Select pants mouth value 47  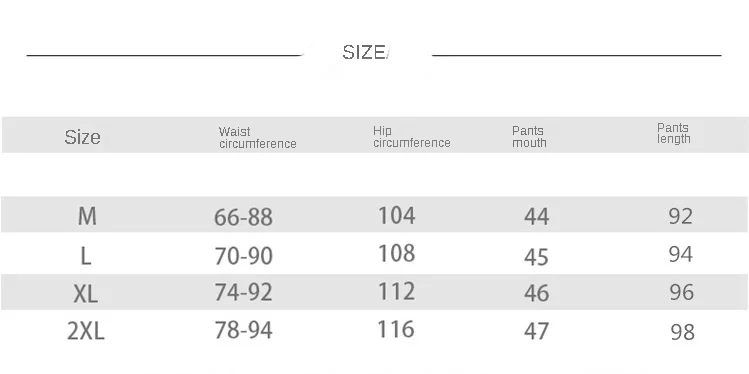[x=536, y=331]
